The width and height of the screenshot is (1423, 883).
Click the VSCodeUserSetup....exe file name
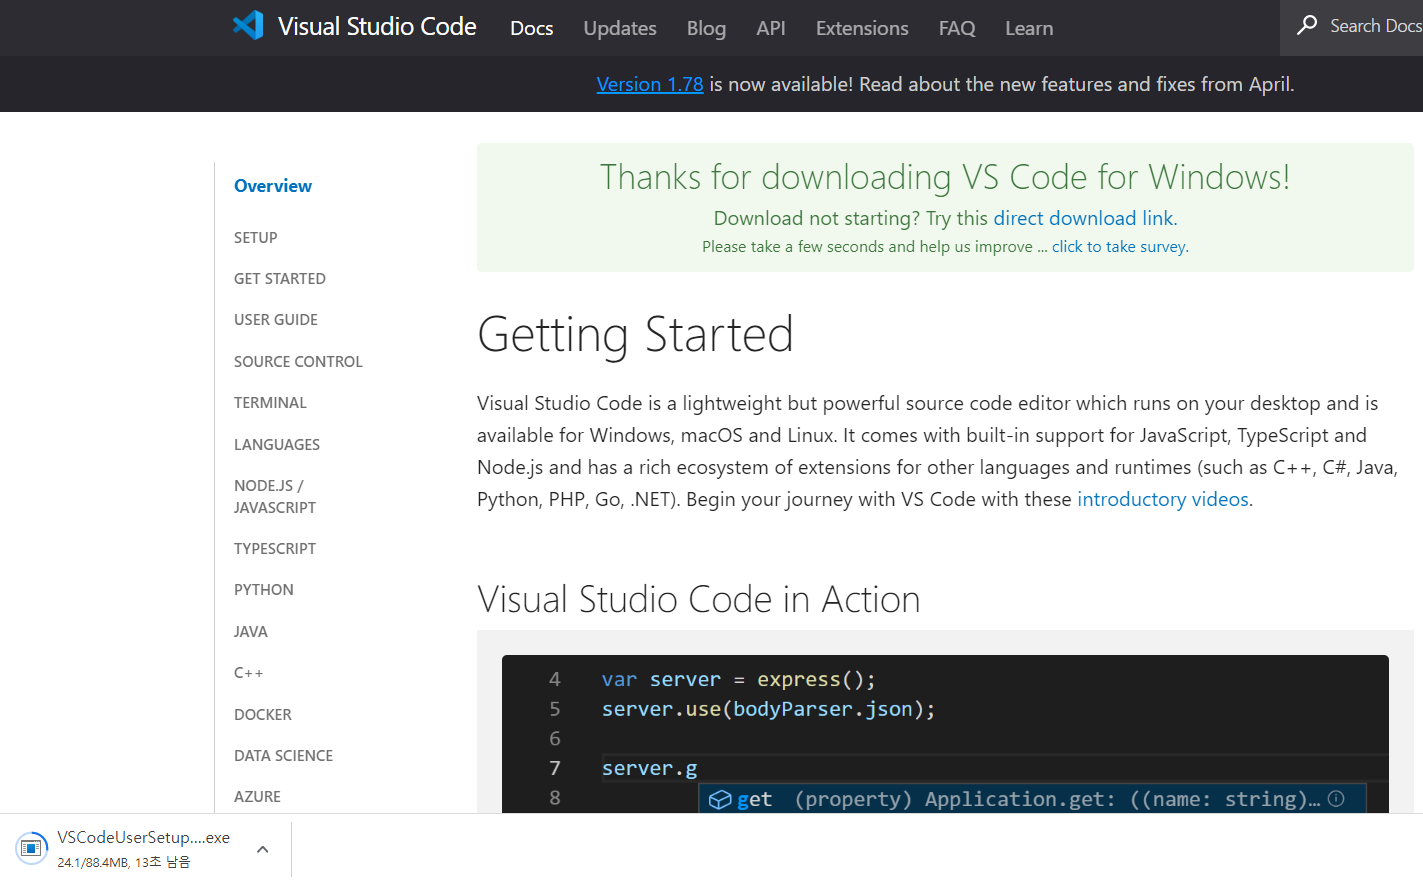coord(143,838)
